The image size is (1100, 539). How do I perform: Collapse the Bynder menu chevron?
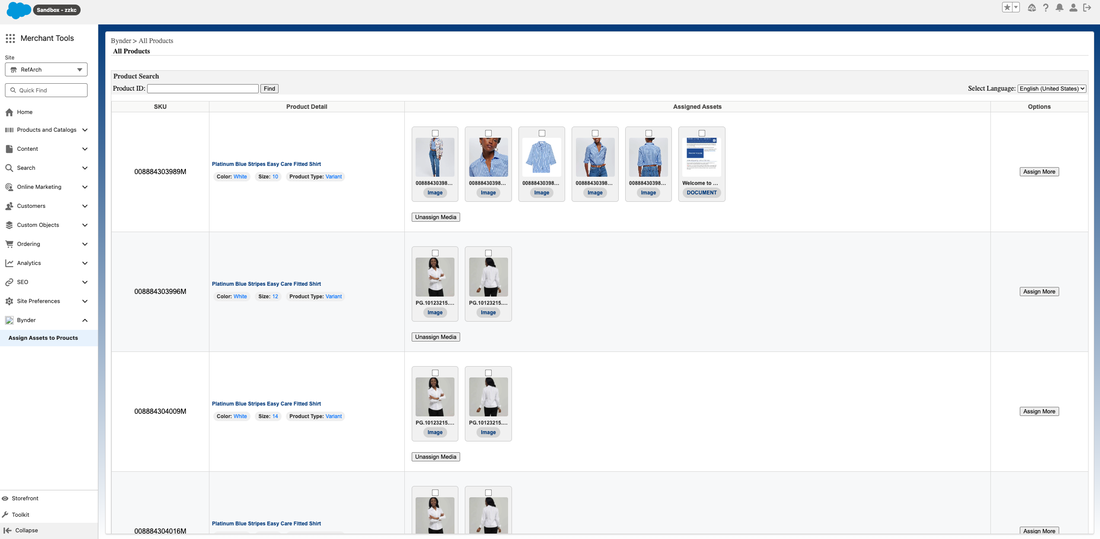pos(85,319)
